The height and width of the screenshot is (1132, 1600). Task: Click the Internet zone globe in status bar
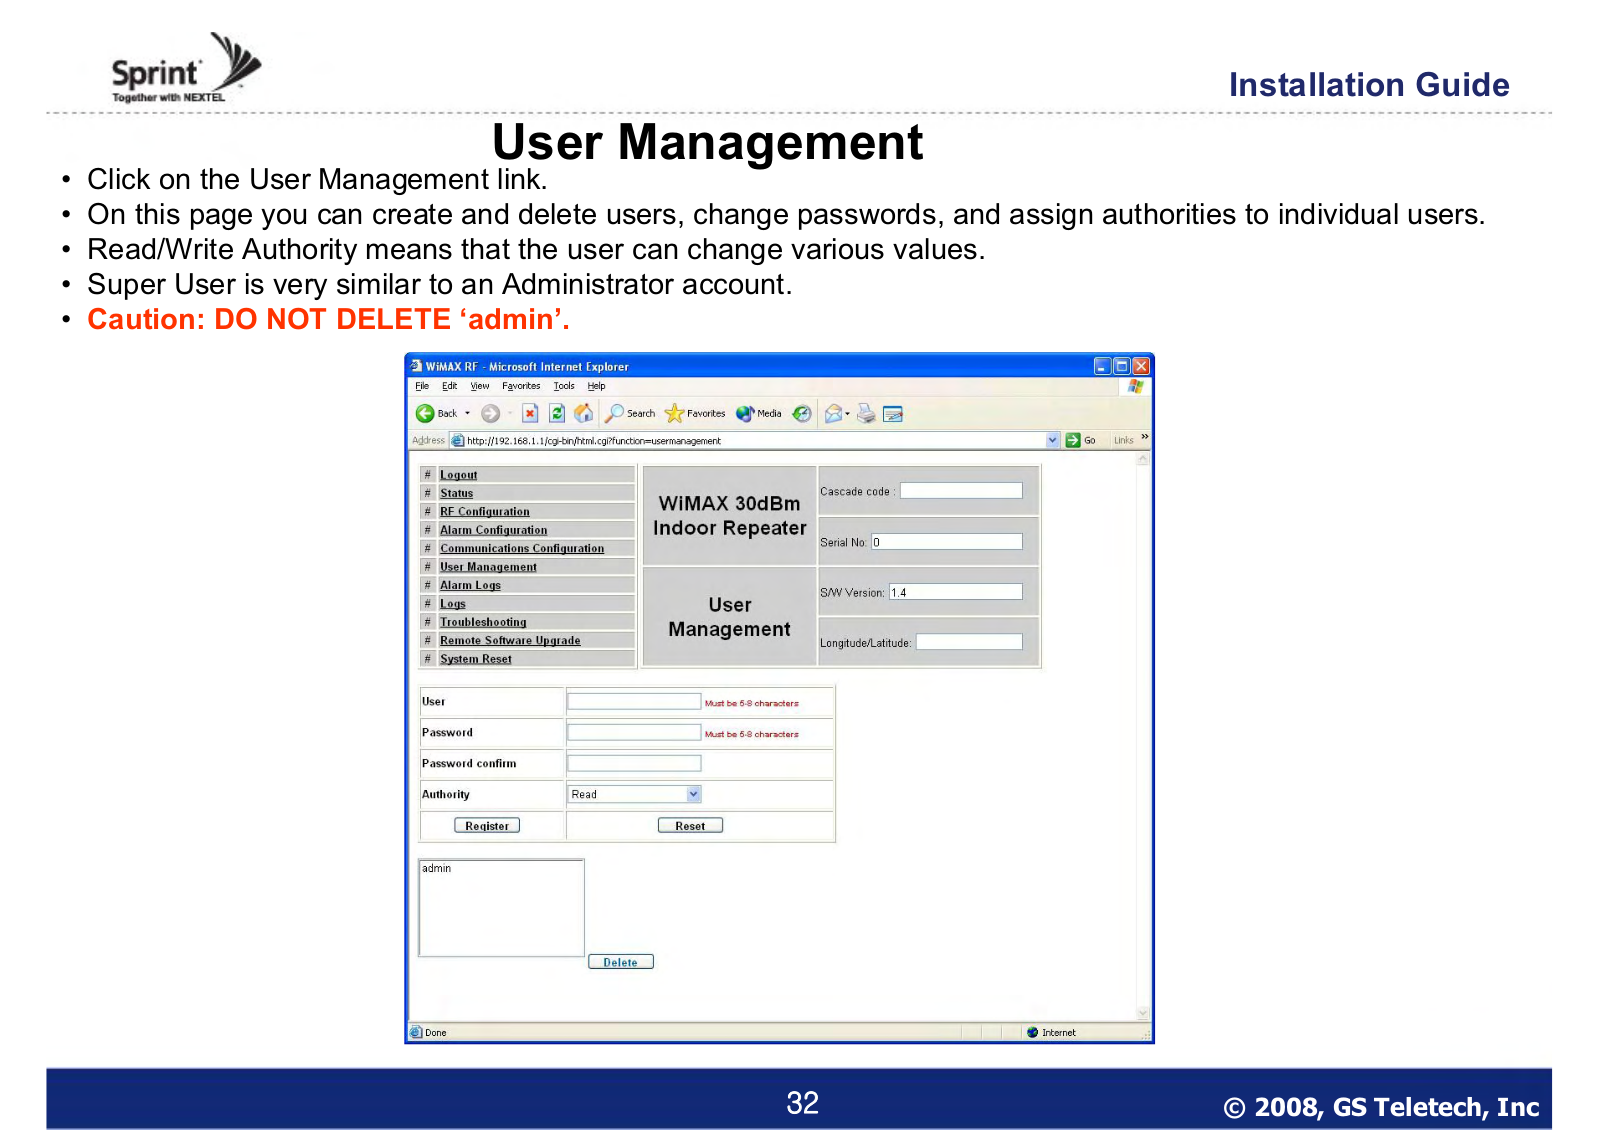click(x=1032, y=1032)
